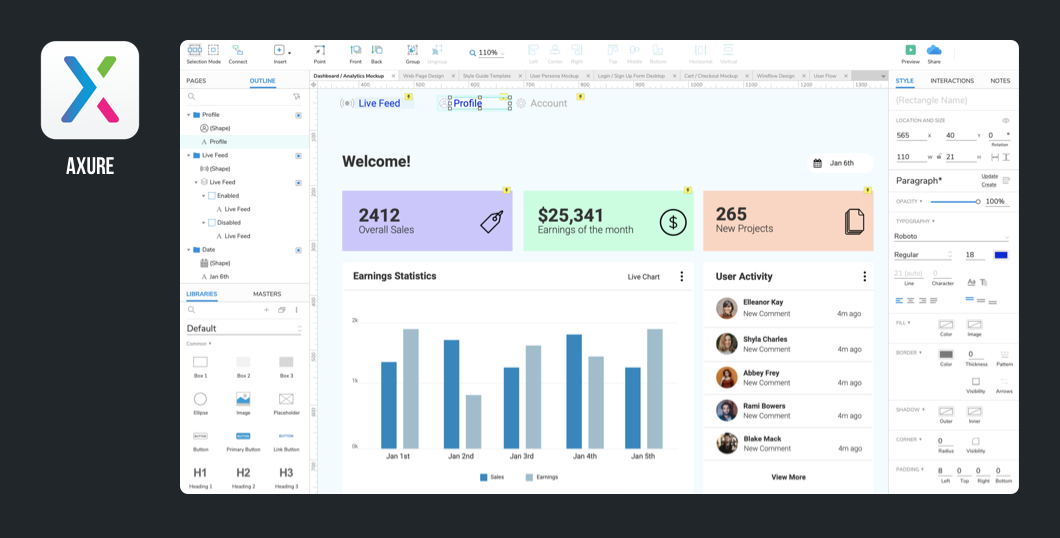Image resolution: width=1060 pixels, height=538 pixels.
Task: Click the add library plus icon
Action: coord(266,310)
